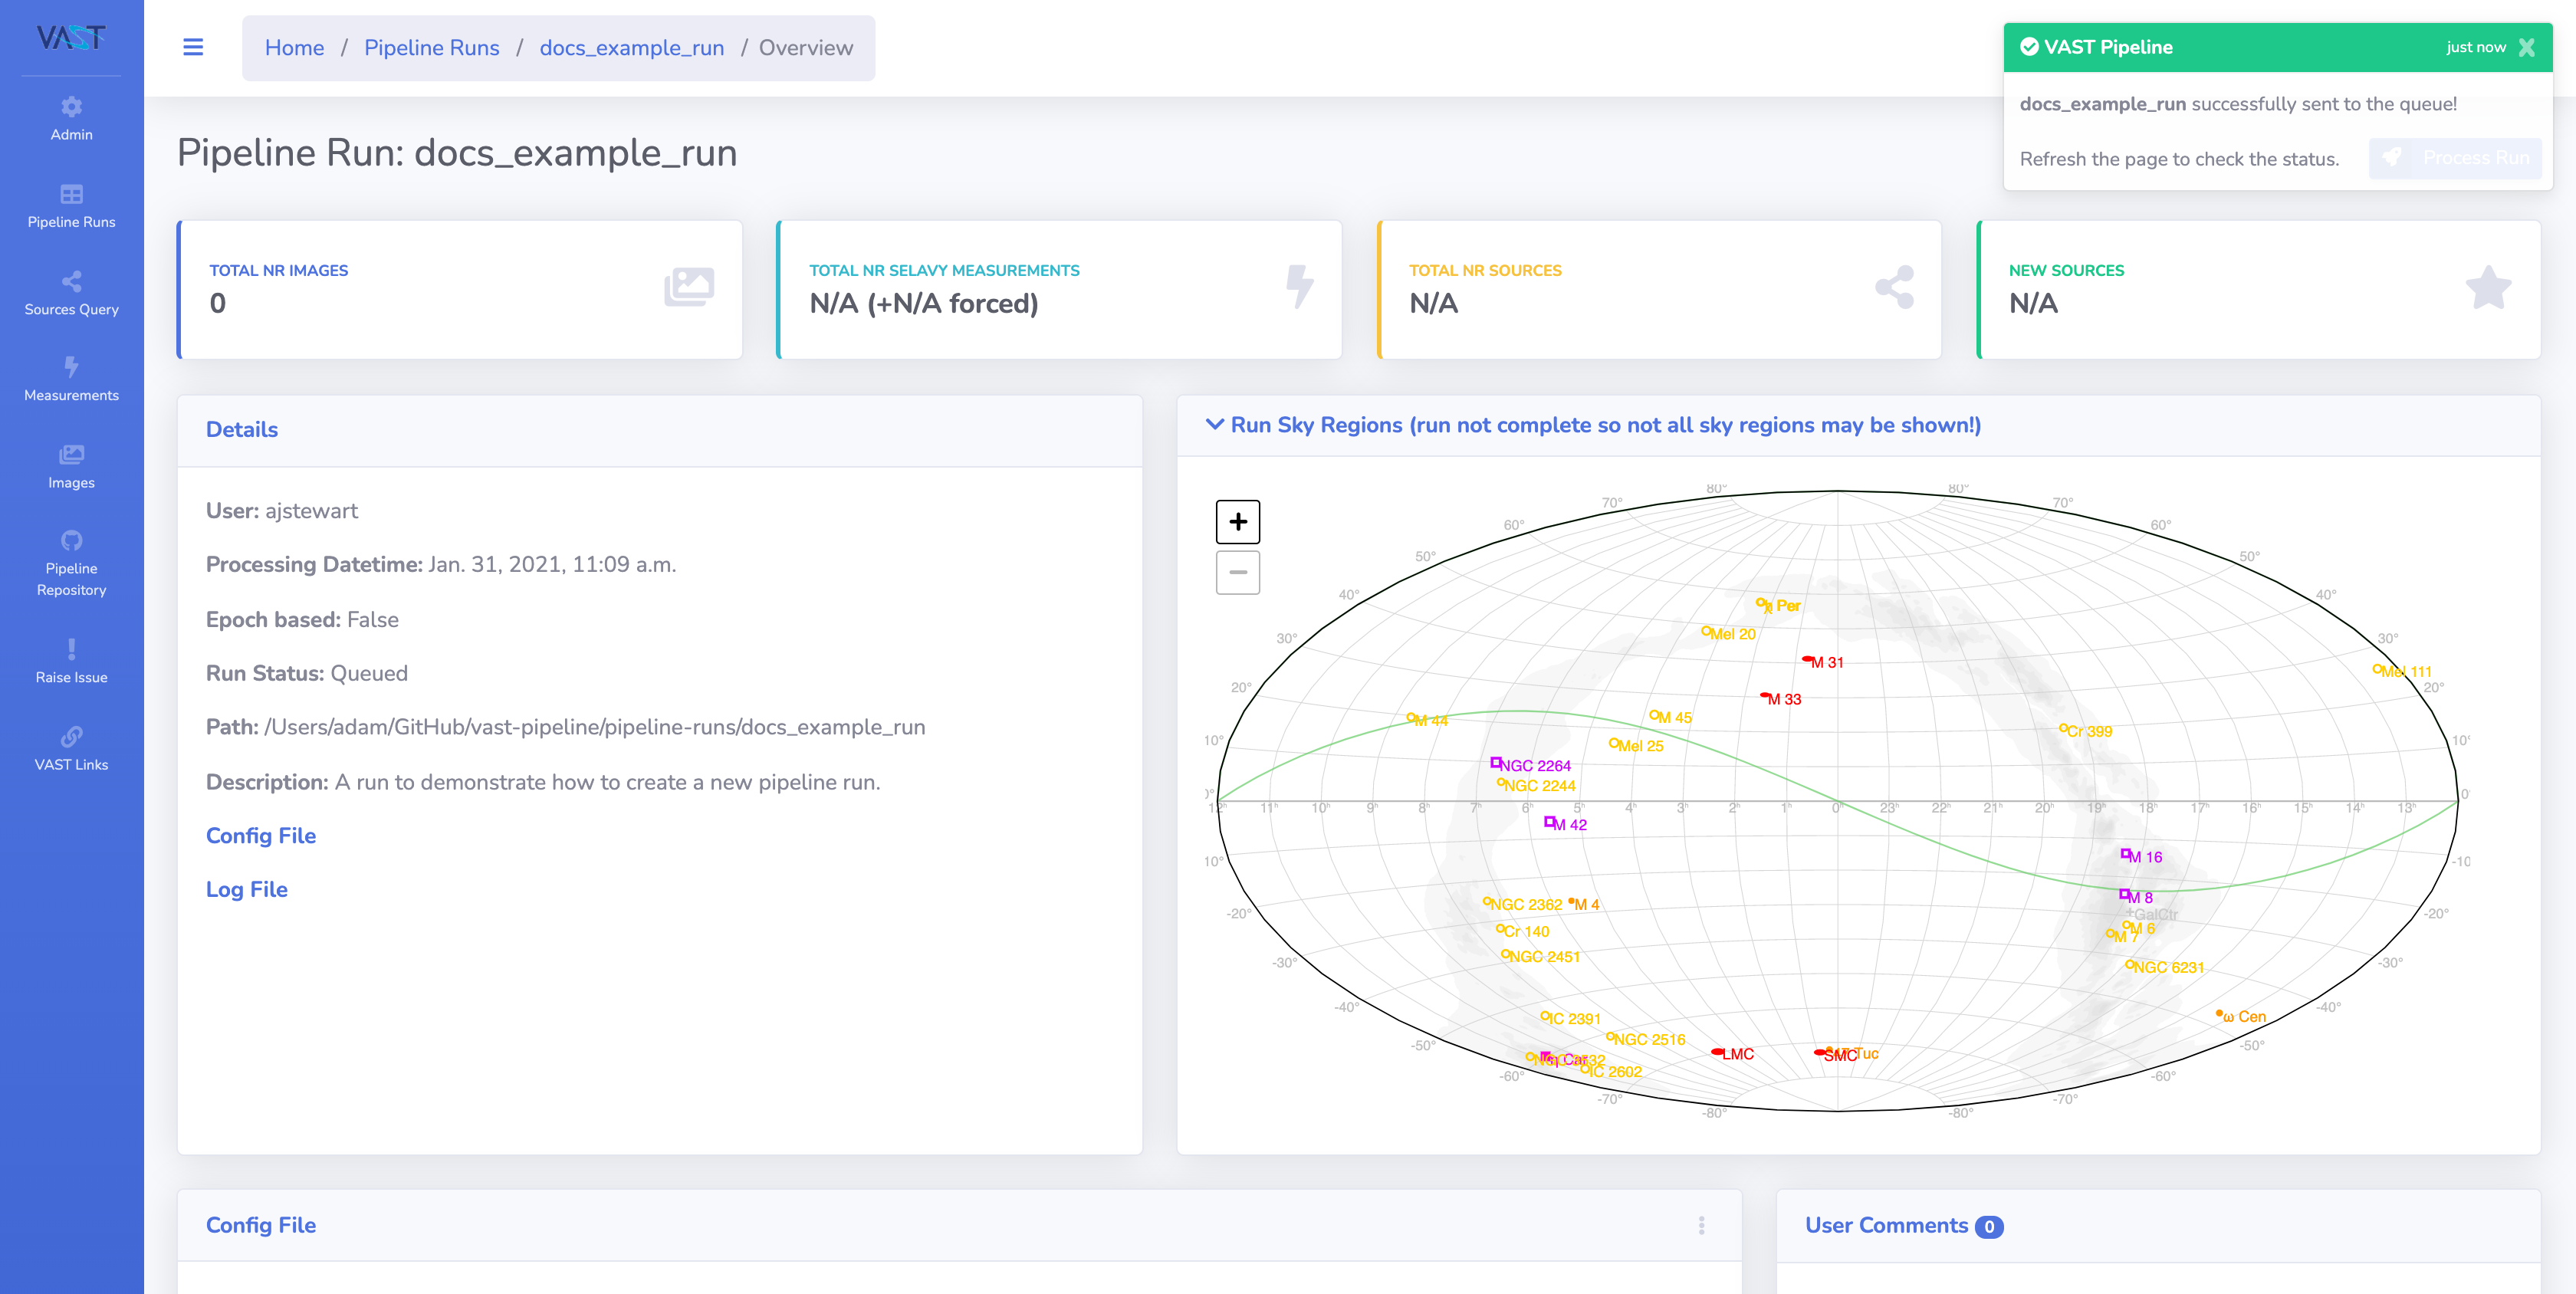Image resolution: width=2576 pixels, height=1294 pixels.
Task: Zoom out on the sky map
Action: pyautogui.click(x=1237, y=572)
